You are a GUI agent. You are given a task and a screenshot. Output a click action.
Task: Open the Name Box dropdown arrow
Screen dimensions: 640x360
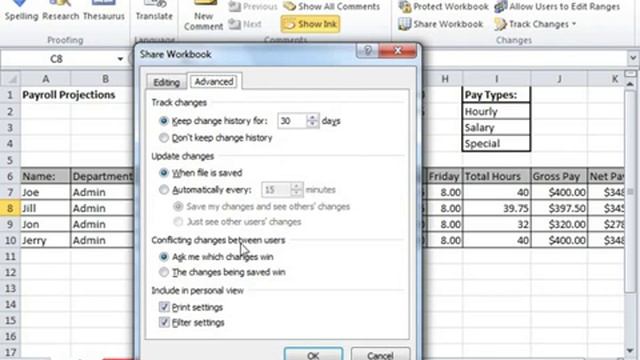click(x=120, y=59)
